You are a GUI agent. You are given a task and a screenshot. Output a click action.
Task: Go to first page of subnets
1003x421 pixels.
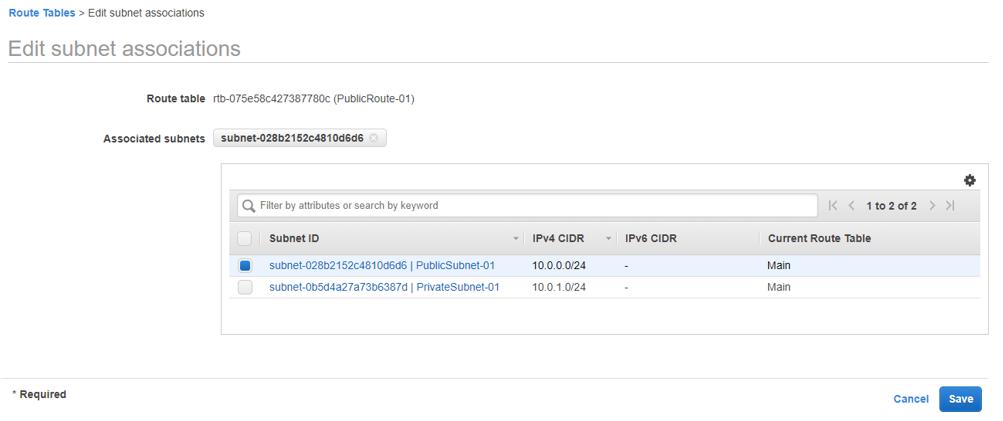tap(833, 206)
